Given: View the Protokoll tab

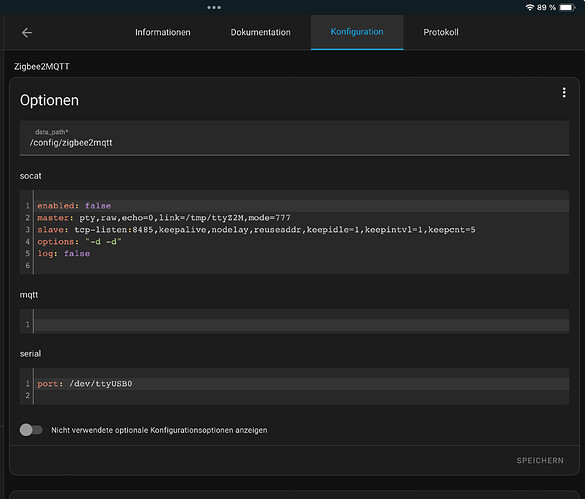Looking at the screenshot, I should [x=441, y=32].
